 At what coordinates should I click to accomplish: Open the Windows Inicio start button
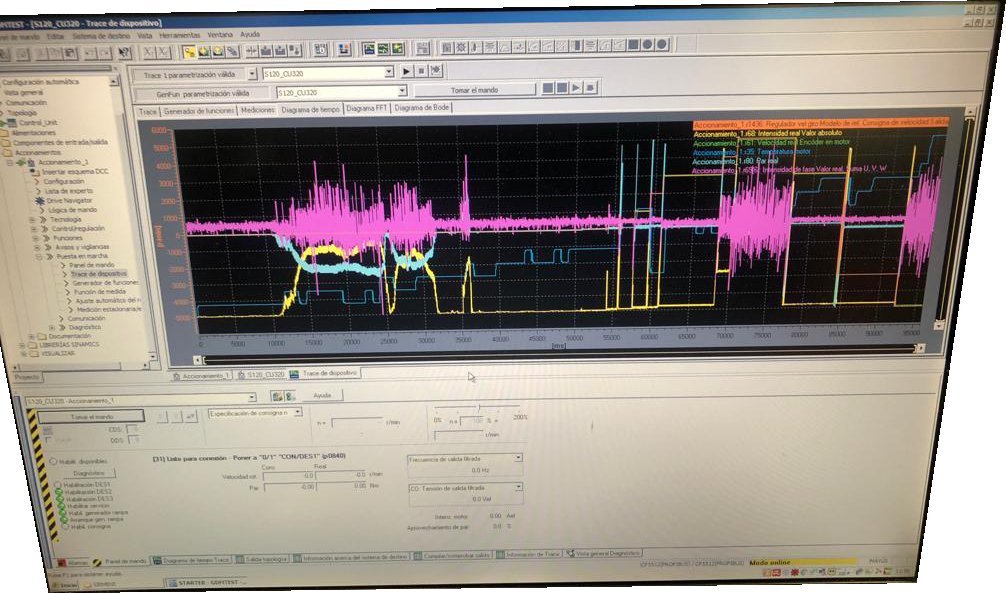[x=64, y=585]
